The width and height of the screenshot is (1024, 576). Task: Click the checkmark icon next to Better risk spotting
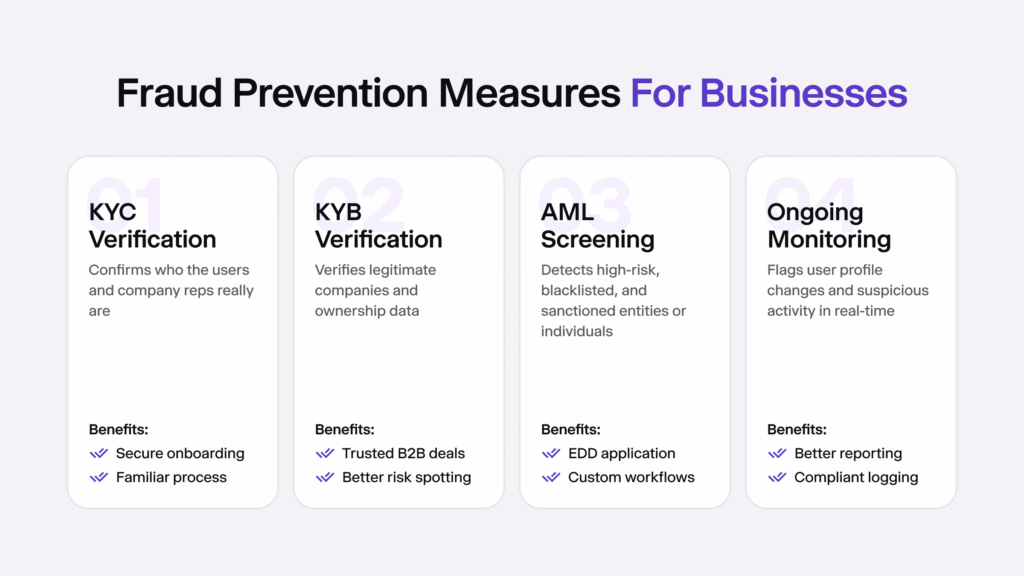[x=324, y=477]
